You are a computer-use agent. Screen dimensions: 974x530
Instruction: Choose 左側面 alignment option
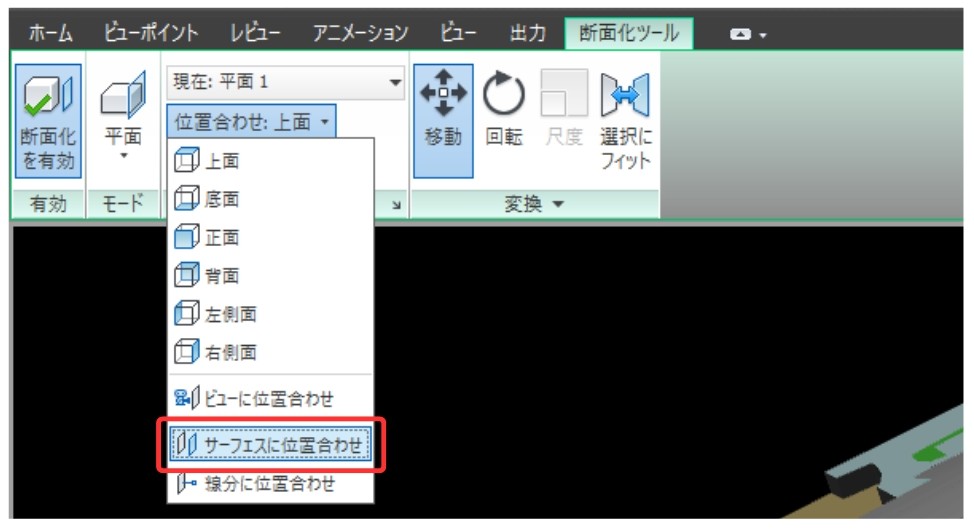pyautogui.click(x=271, y=314)
